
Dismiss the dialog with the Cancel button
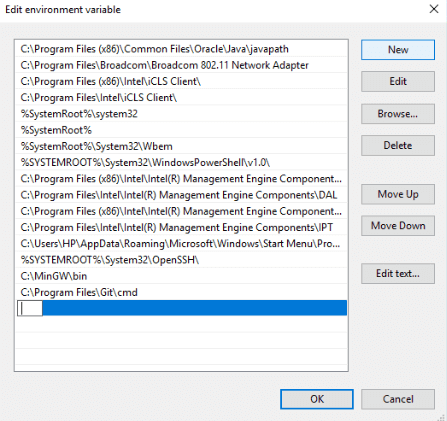pos(398,399)
